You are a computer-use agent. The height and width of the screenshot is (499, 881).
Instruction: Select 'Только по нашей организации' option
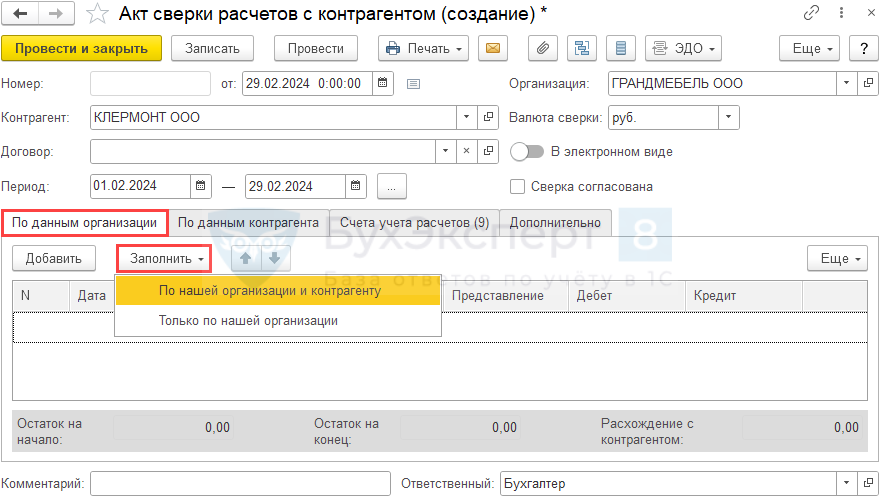click(x=248, y=321)
